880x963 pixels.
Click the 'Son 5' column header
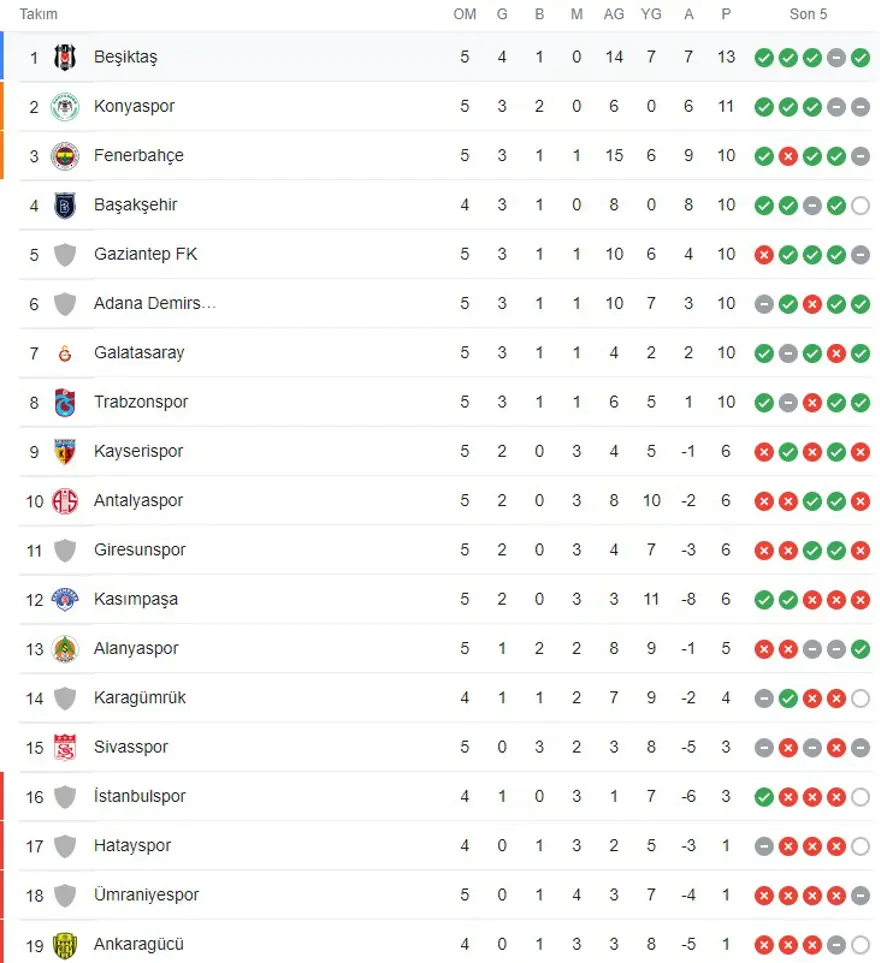coord(808,14)
